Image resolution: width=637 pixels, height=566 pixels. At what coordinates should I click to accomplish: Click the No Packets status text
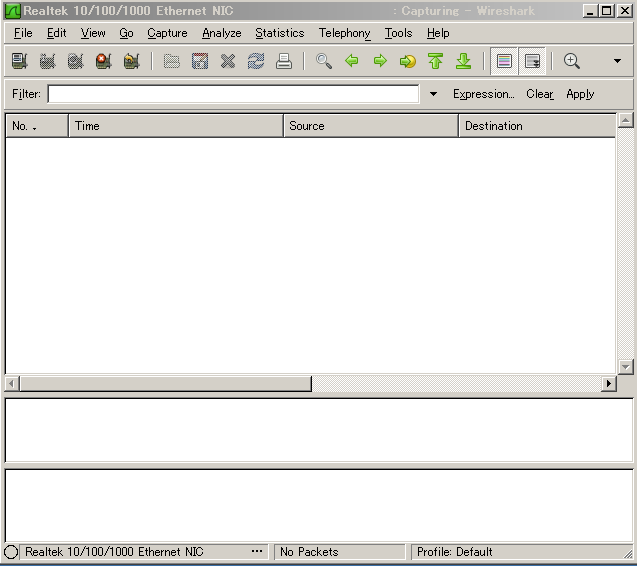click(x=309, y=552)
